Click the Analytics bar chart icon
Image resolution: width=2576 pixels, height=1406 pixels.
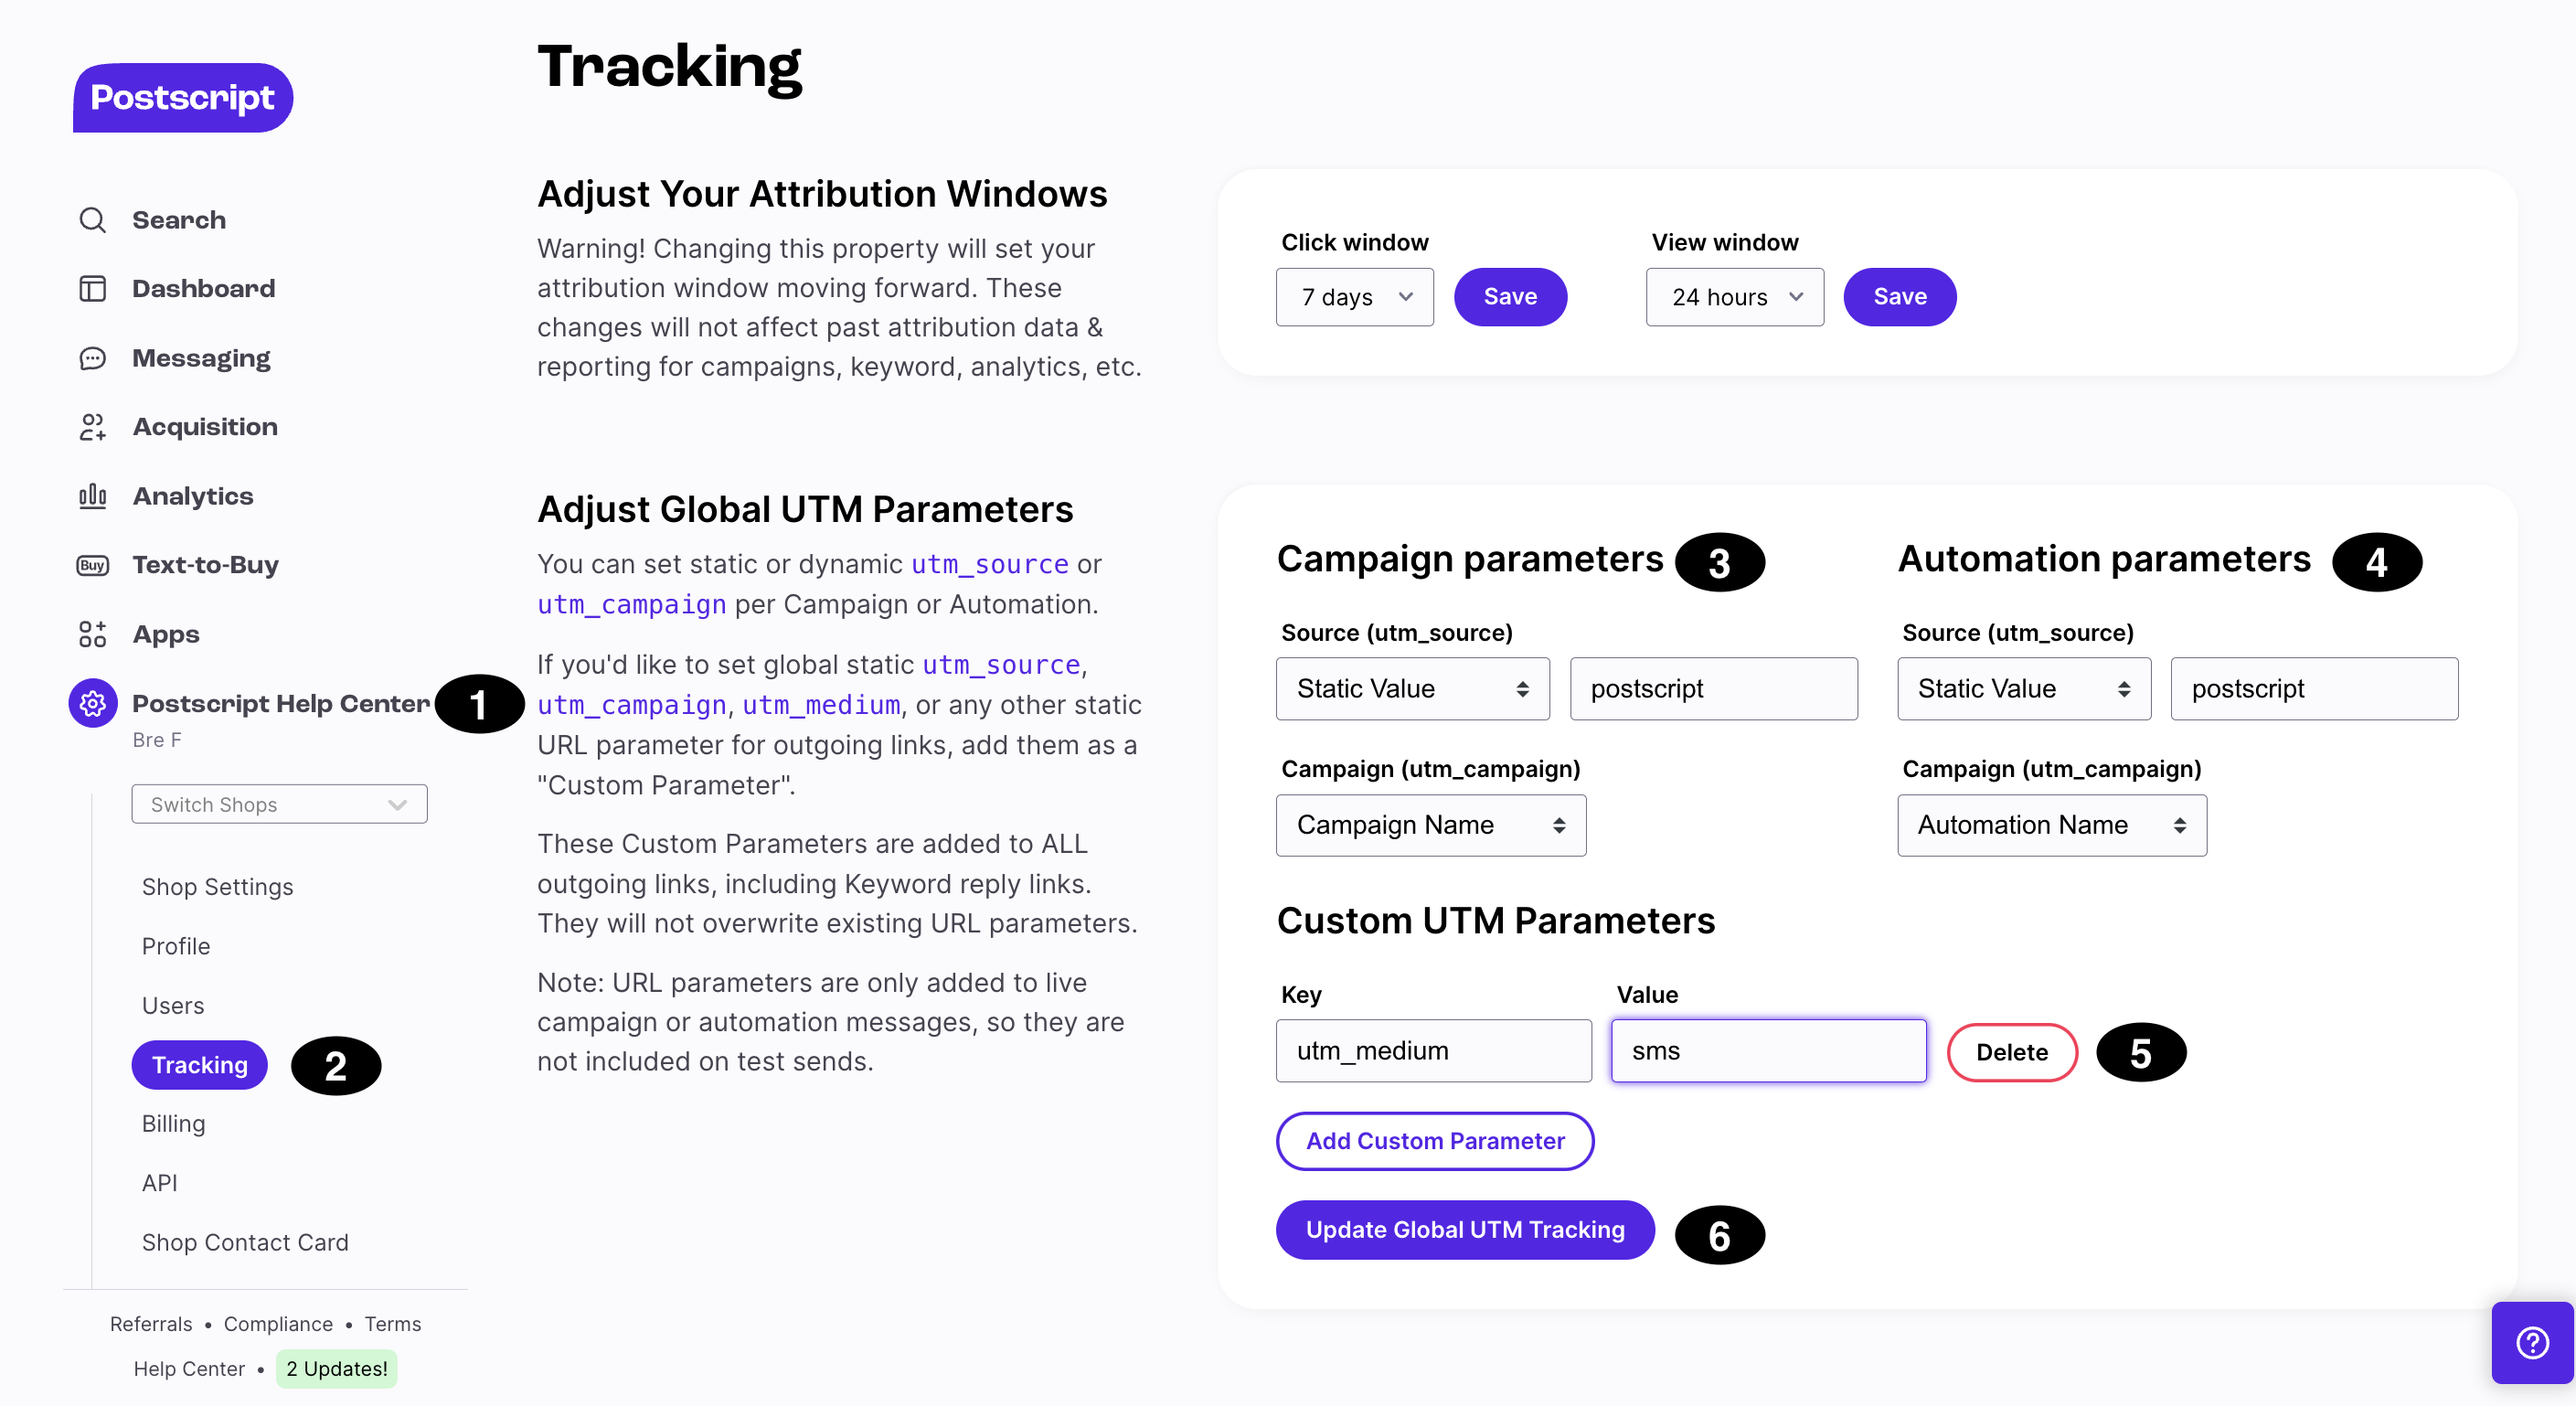point(92,496)
